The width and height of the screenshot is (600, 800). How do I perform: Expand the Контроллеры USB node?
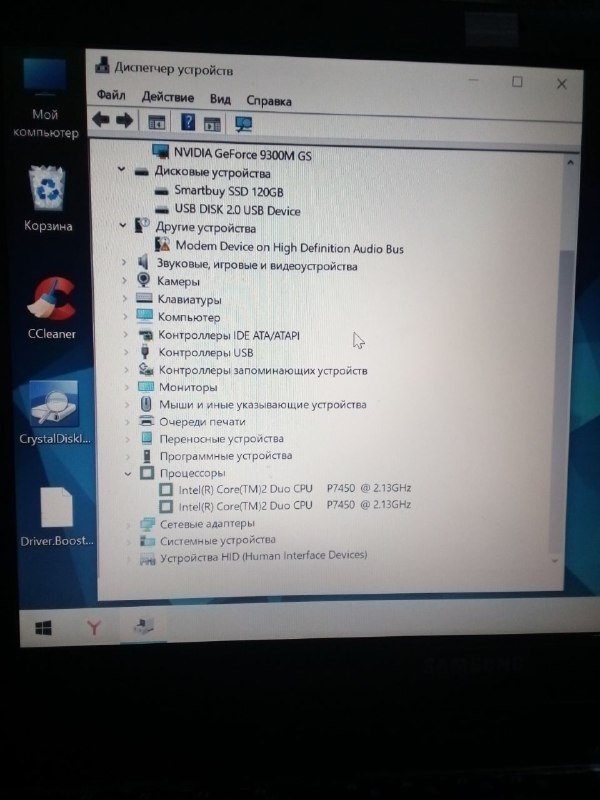pos(126,352)
